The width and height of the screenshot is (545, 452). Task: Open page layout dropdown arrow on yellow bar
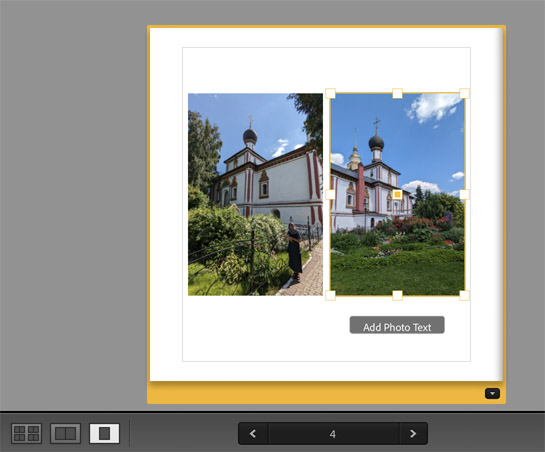(x=492, y=394)
